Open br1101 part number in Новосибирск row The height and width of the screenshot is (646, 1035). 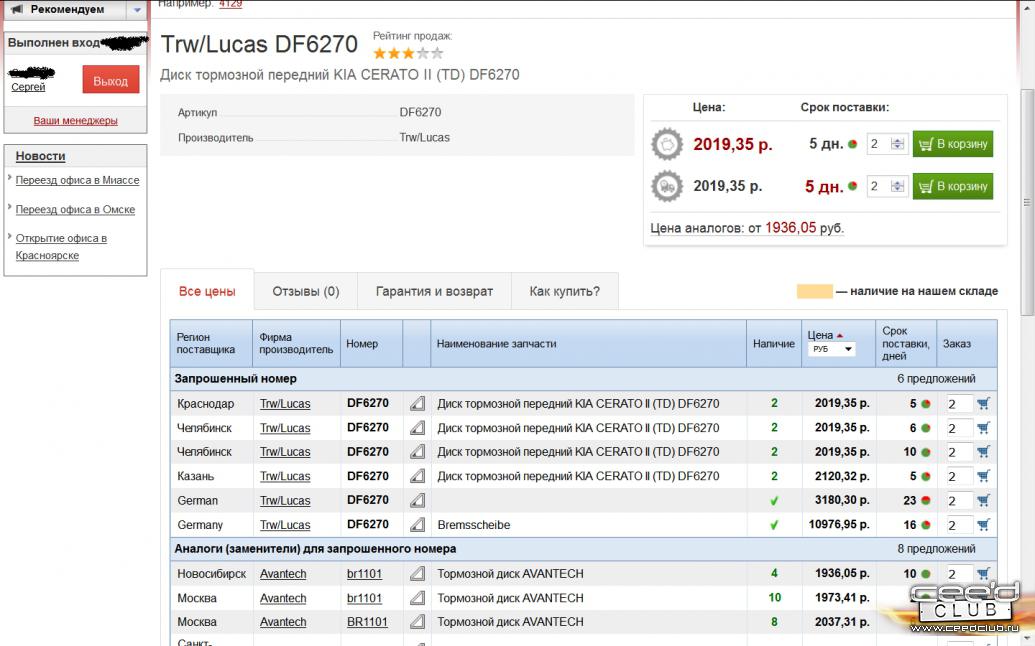click(364, 574)
